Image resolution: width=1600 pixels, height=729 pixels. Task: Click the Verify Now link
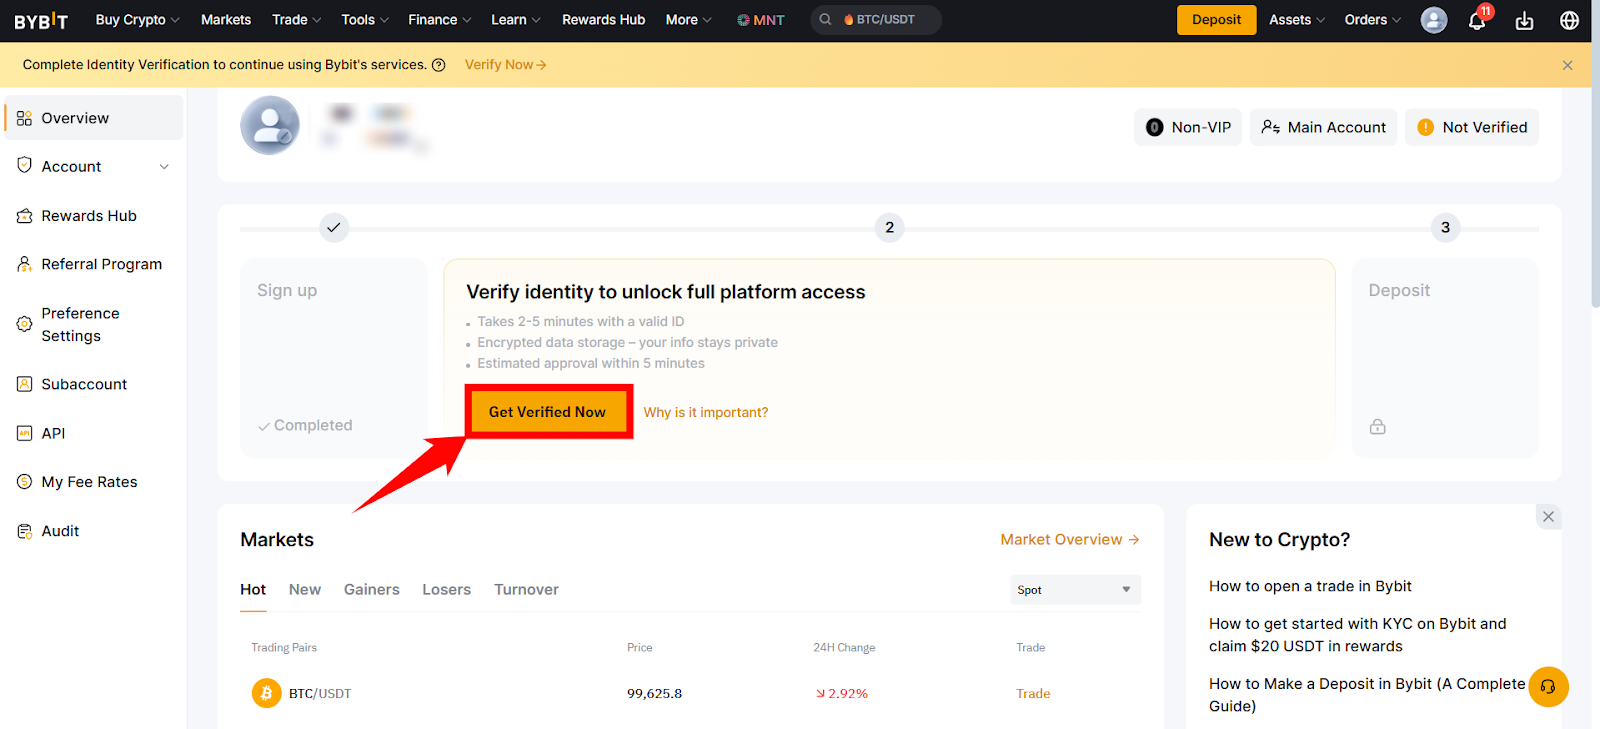pyautogui.click(x=506, y=65)
